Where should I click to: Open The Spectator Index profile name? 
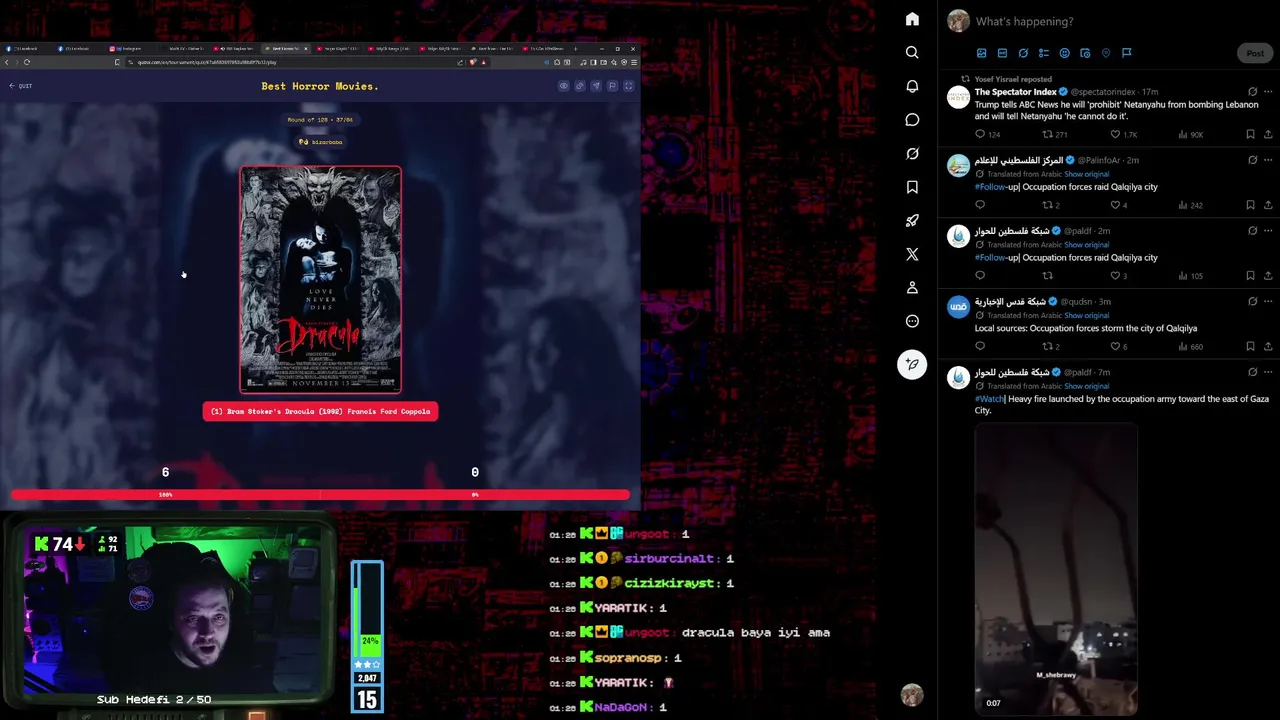(1016, 92)
